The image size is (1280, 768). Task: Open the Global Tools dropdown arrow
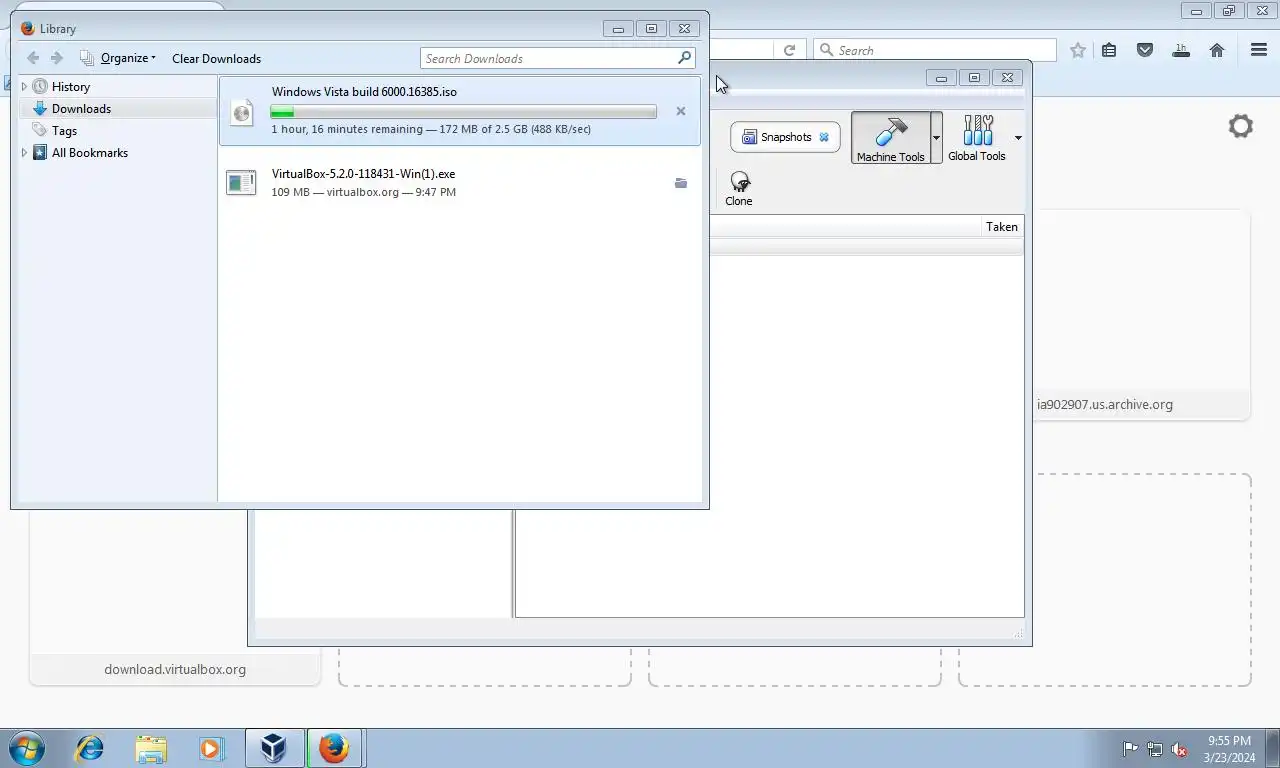click(x=1018, y=138)
